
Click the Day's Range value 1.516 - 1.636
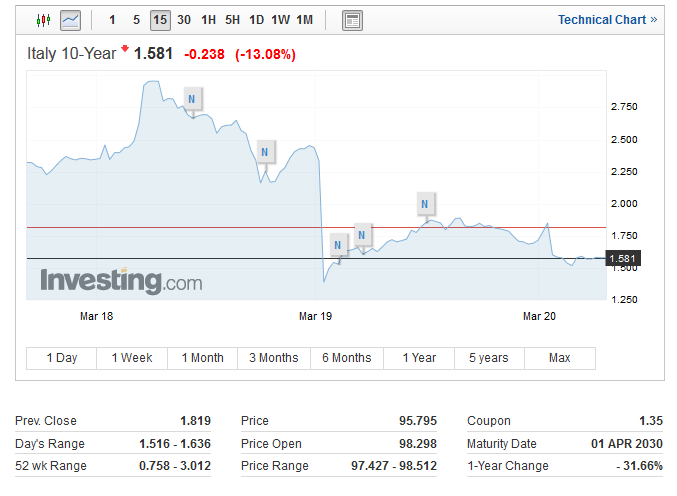click(175, 444)
